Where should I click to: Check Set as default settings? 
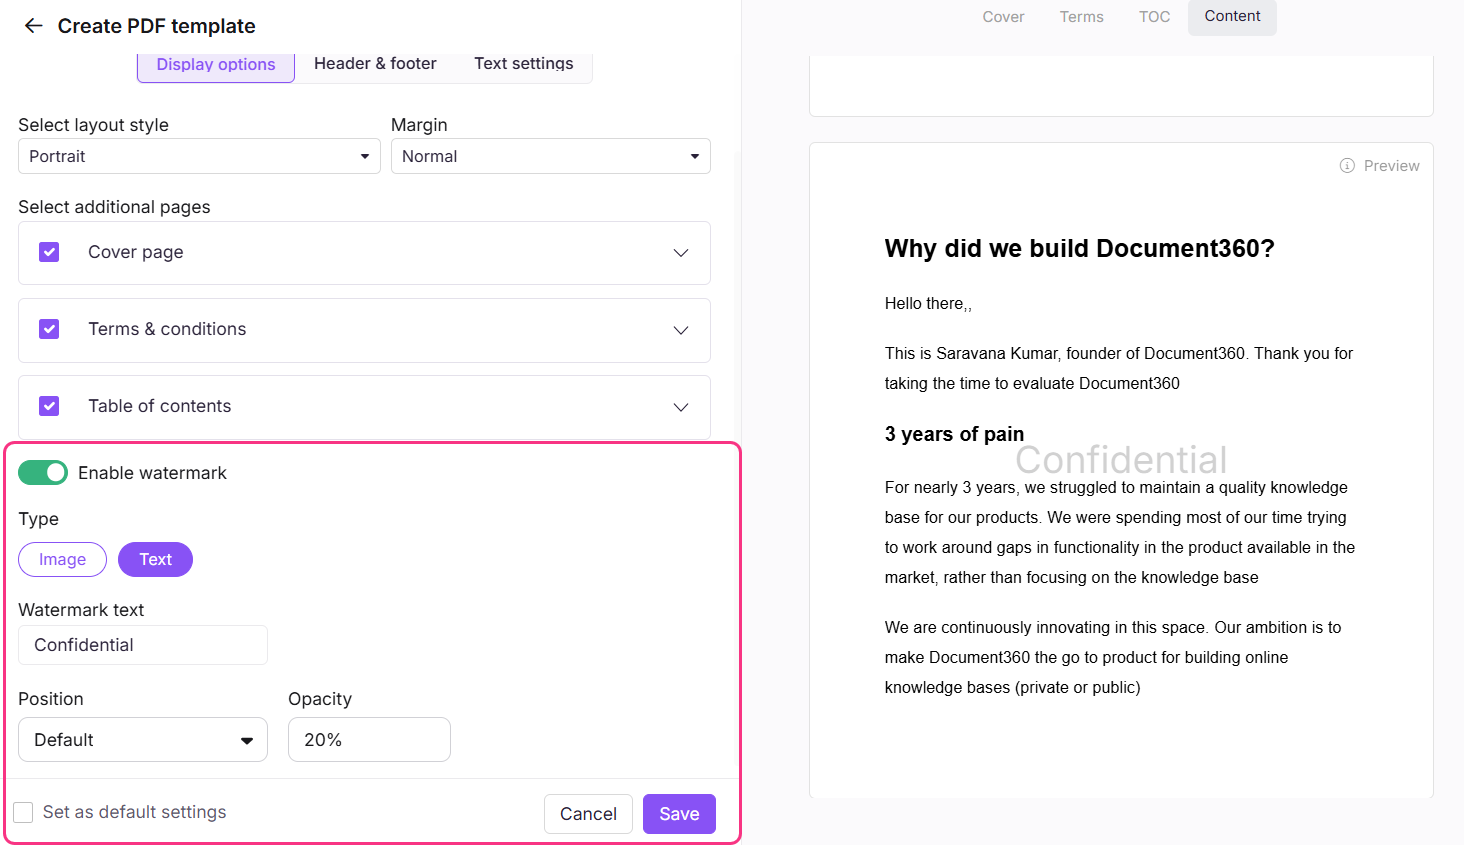point(24,813)
